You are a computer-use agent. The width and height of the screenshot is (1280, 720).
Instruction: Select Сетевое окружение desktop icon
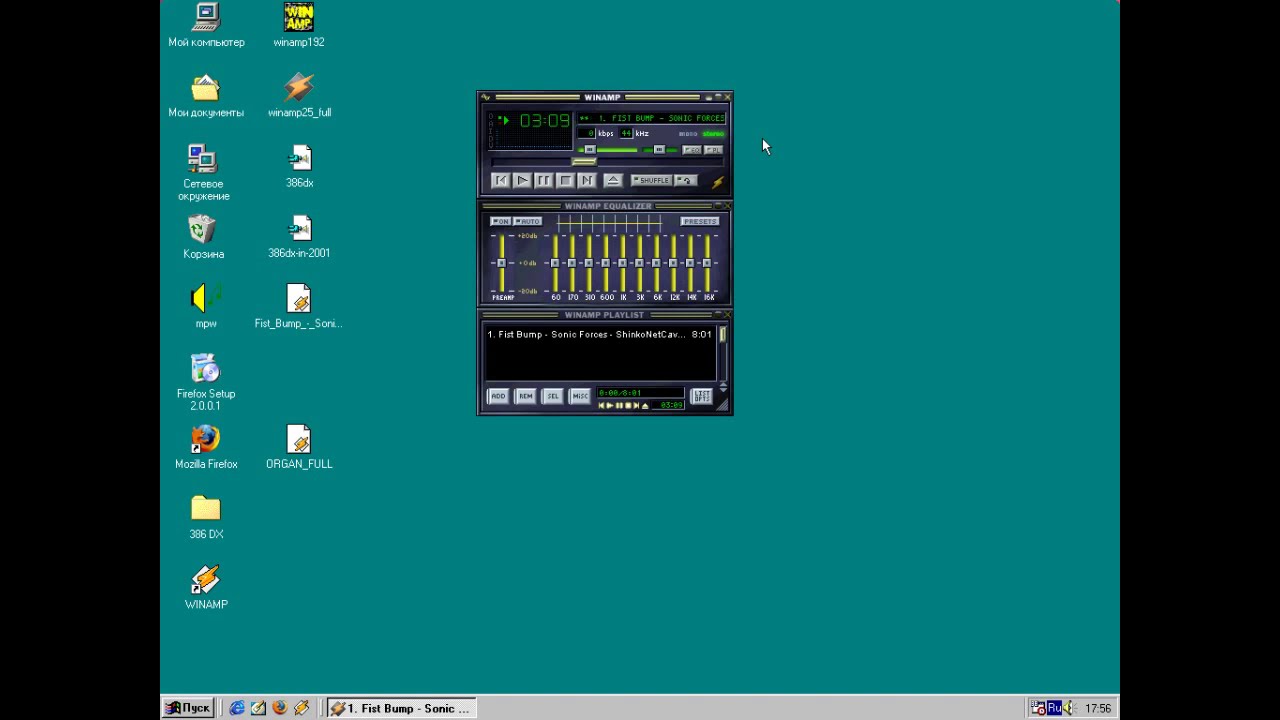[x=204, y=172]
